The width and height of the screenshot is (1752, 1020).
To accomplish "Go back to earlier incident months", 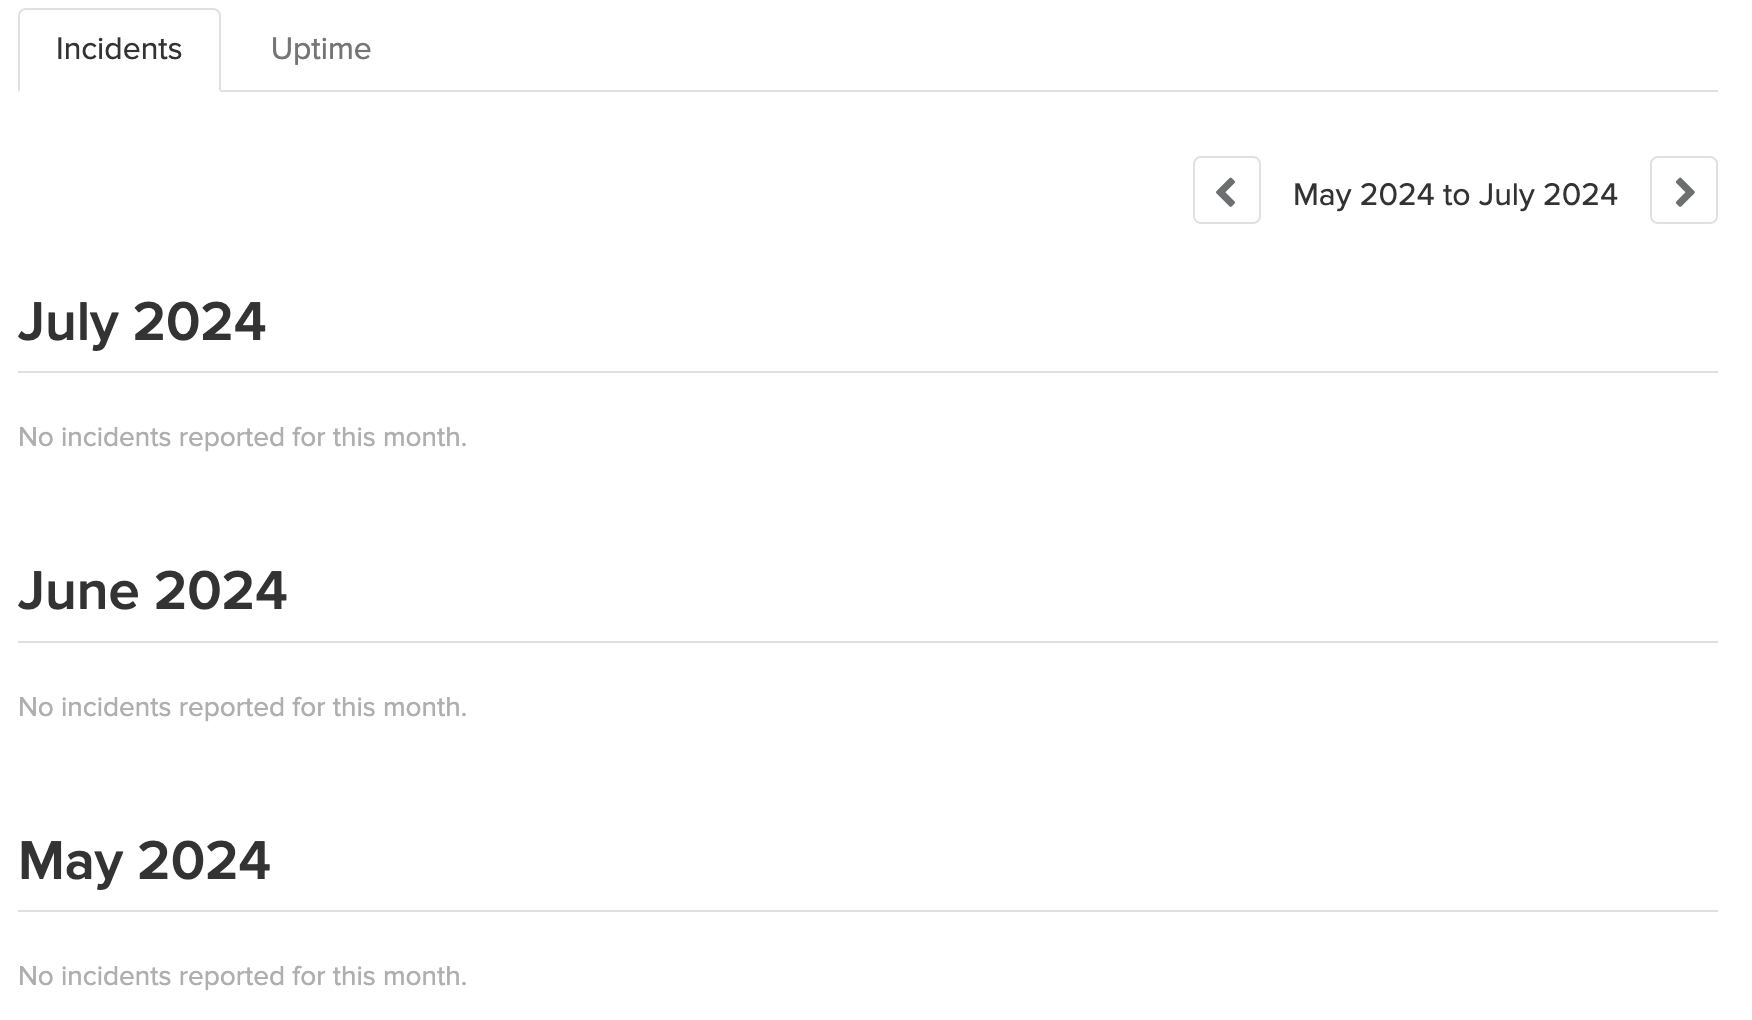I will (1226, 191).
